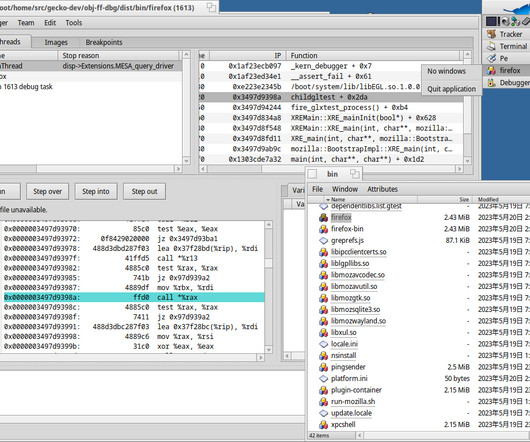Screen dimensions: 530x442
Task: Click the firefox file icon in bin window
Action: (323, 217)
